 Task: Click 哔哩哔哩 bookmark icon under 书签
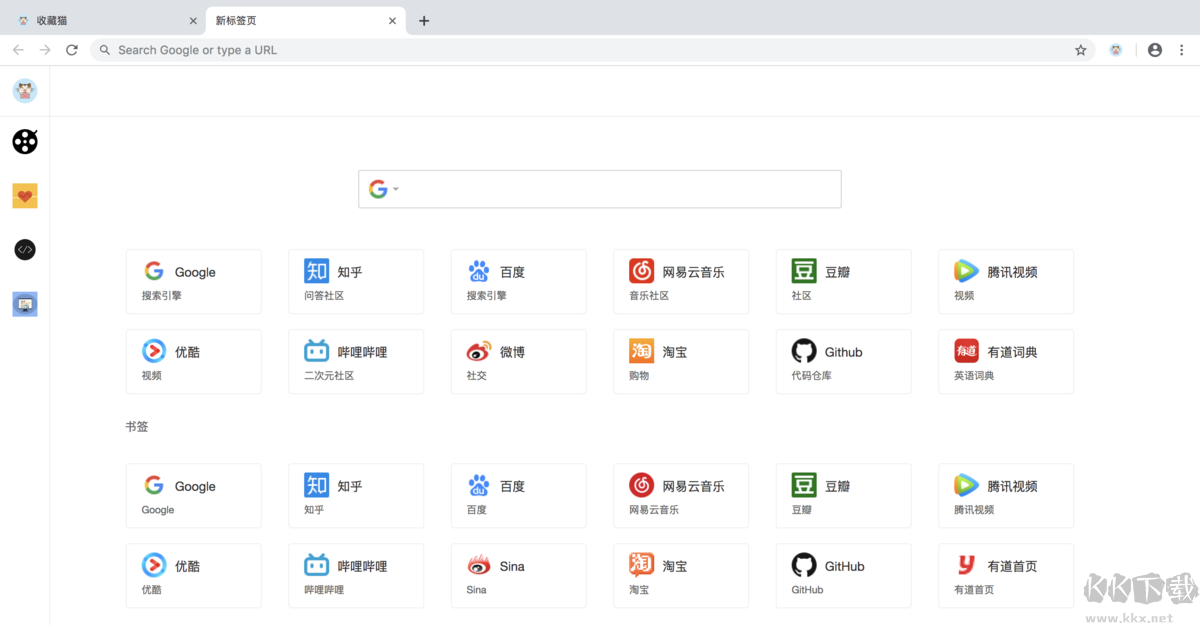(x=316, y=565)
